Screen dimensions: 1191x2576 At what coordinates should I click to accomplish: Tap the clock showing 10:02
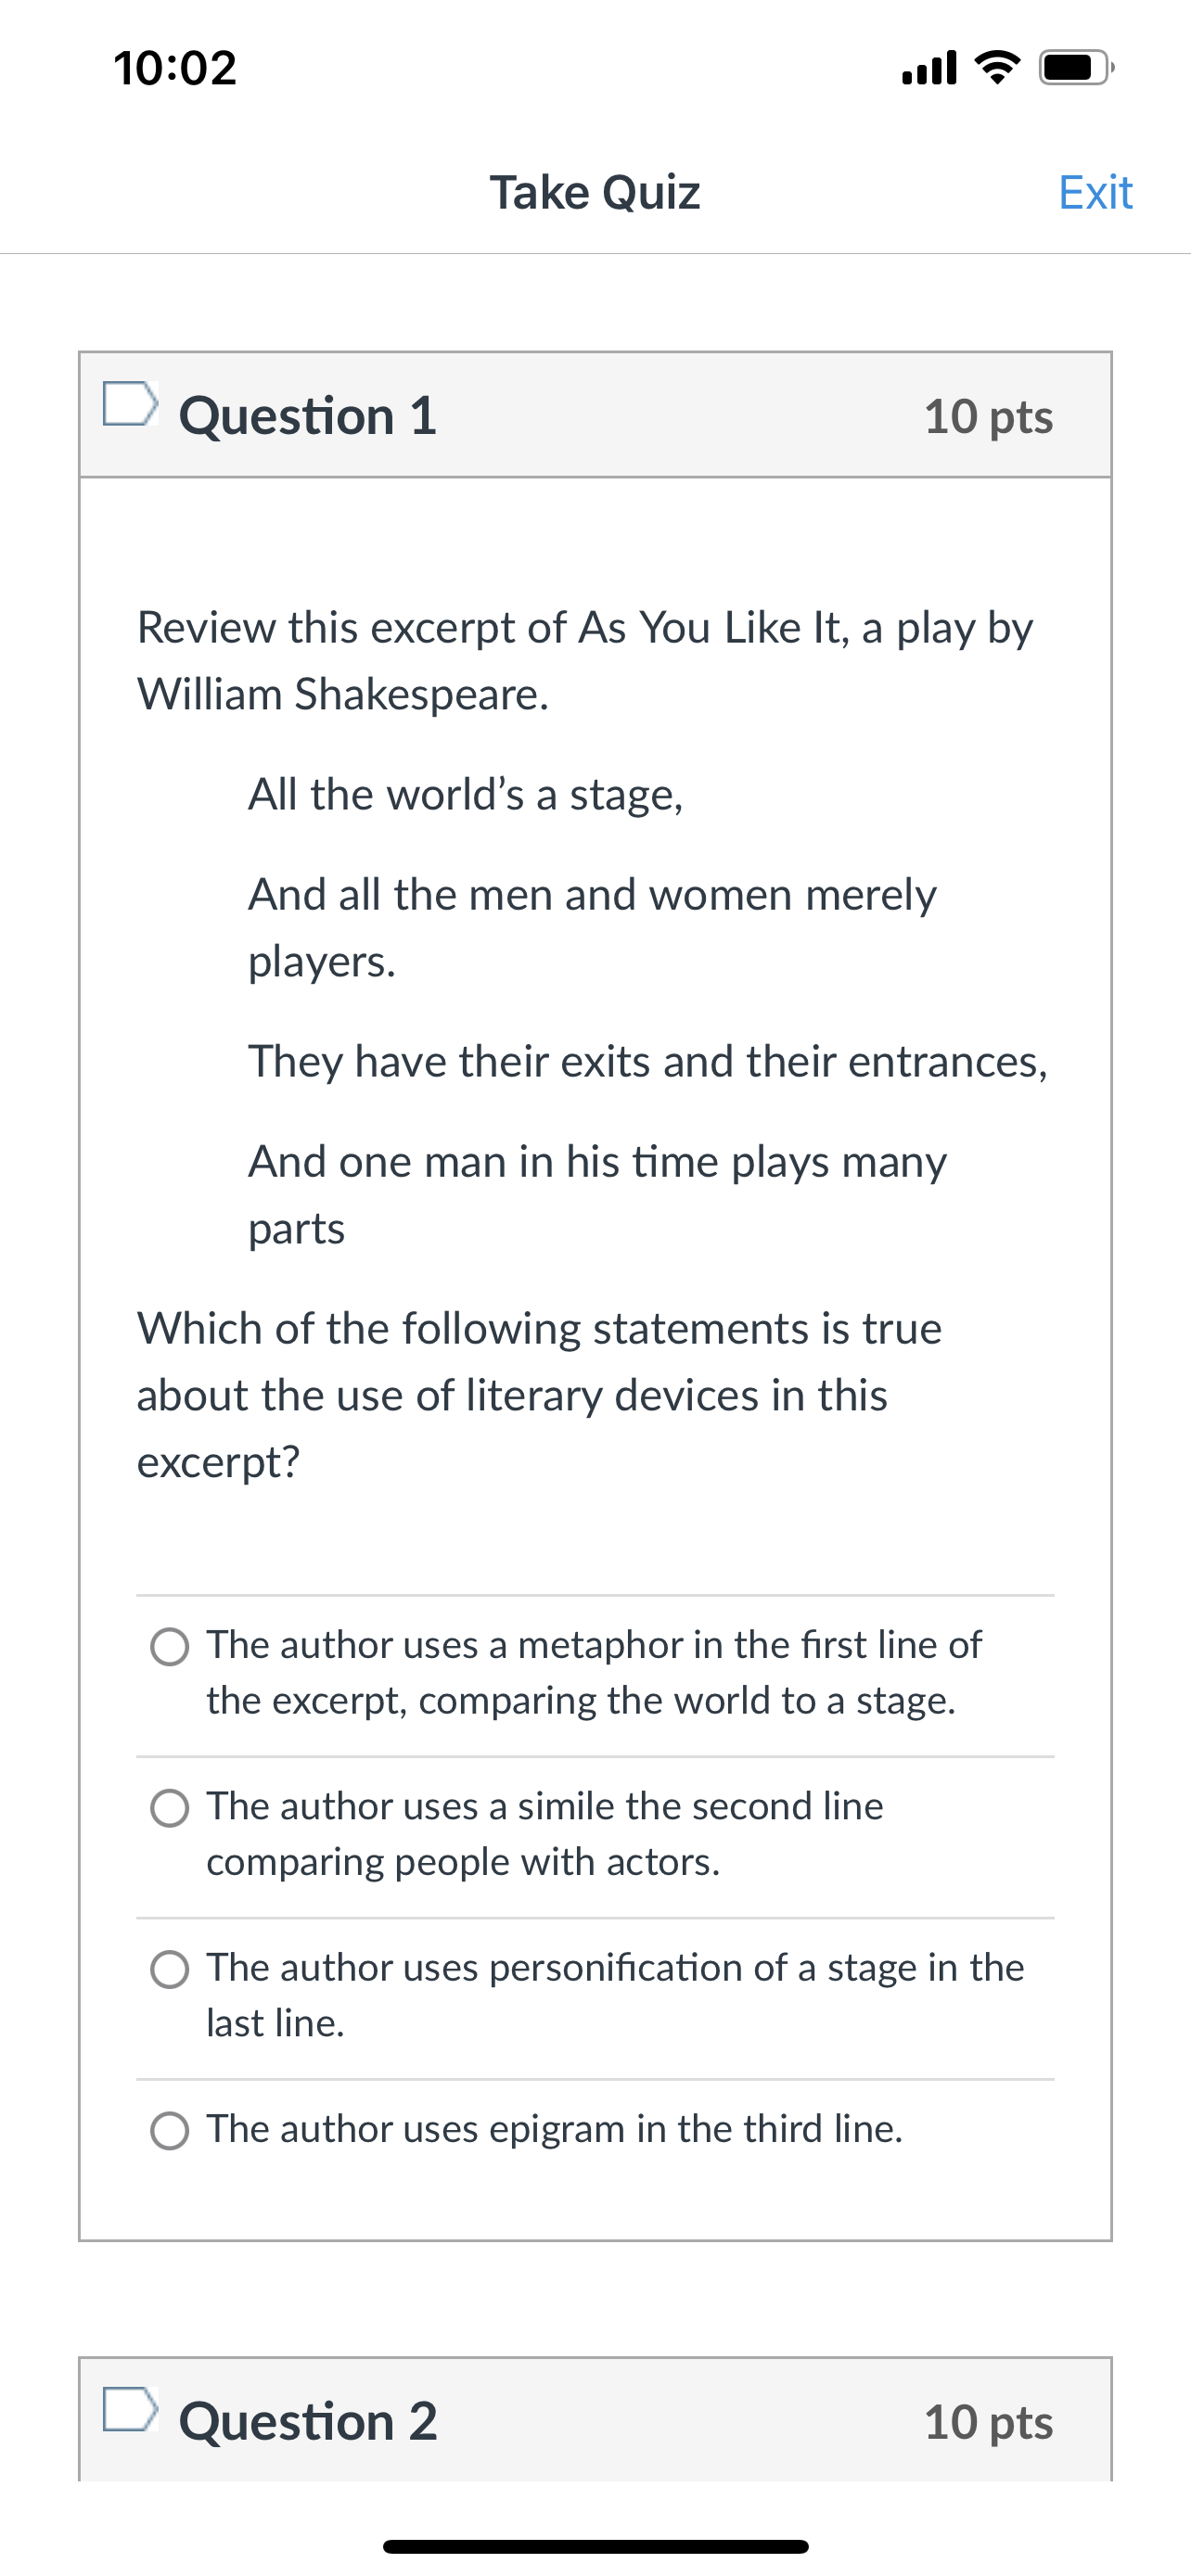(175, 68)
